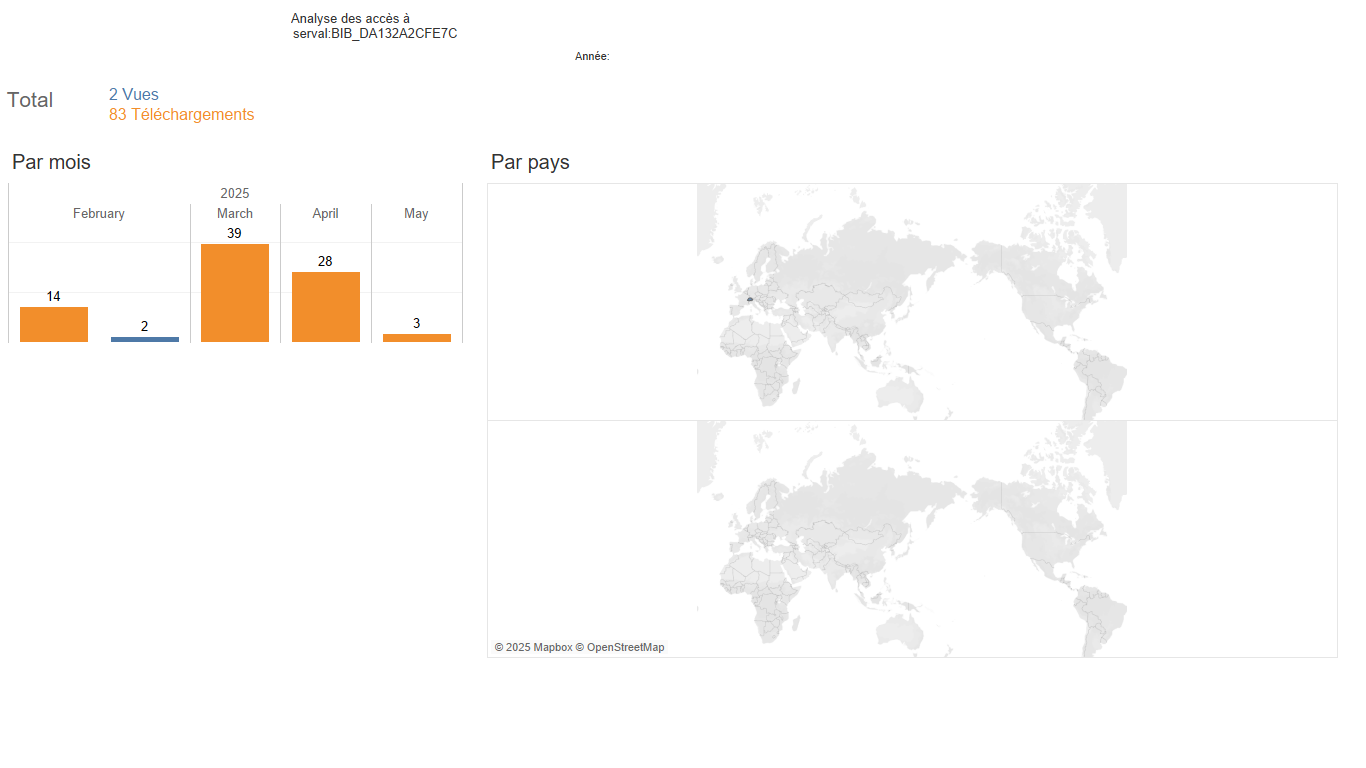Click the 'February' month header
Image resolution: width=1366 pixels, height=768 pixels.
99,214
